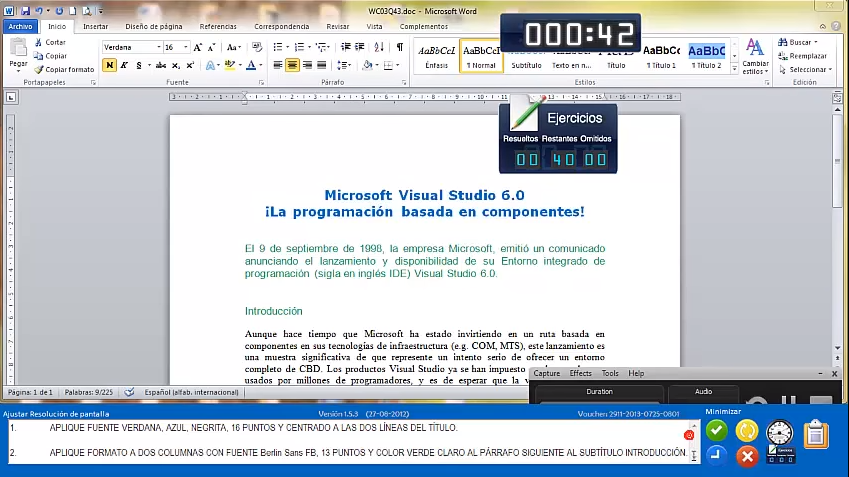Toggle subscript formatting
This screenshot has width=849, height=477.
[x=175, y=65]
